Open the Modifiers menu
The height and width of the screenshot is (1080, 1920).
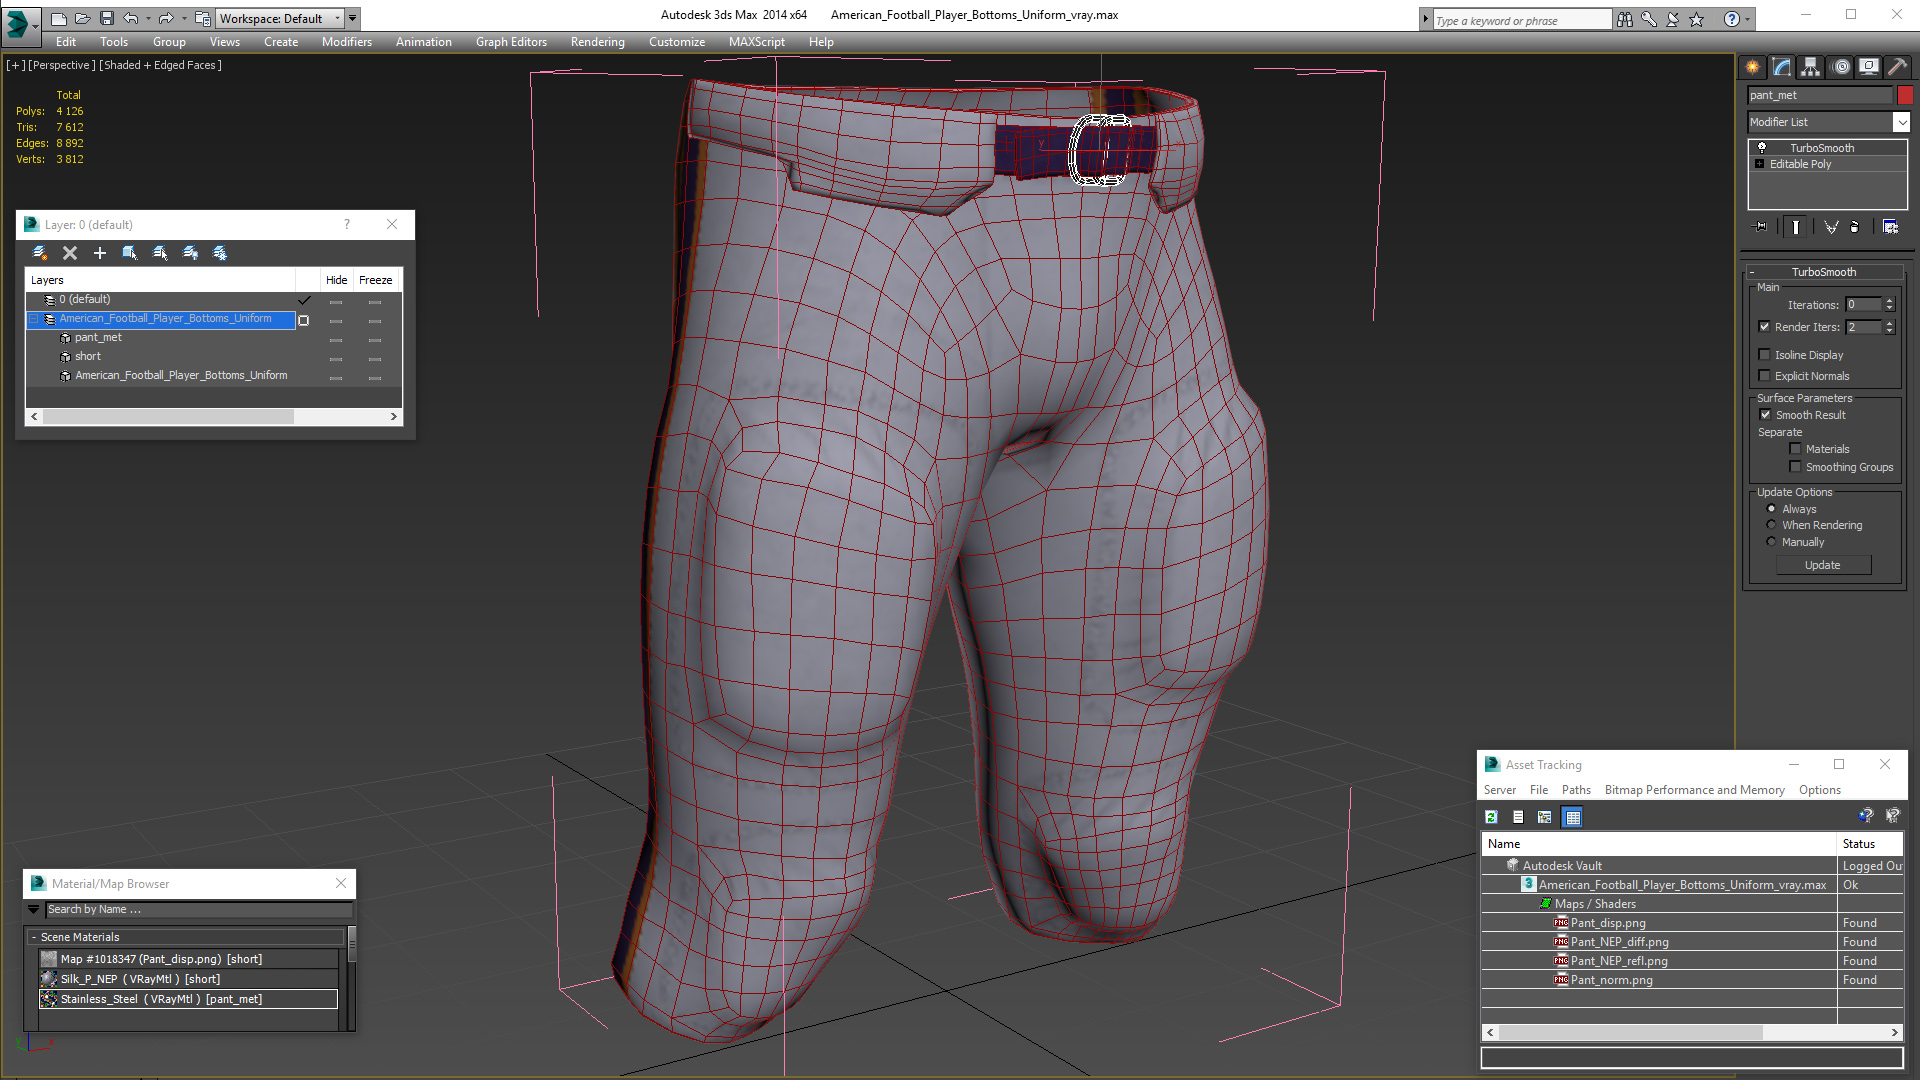pyautogui.click(x=346, y=42)
